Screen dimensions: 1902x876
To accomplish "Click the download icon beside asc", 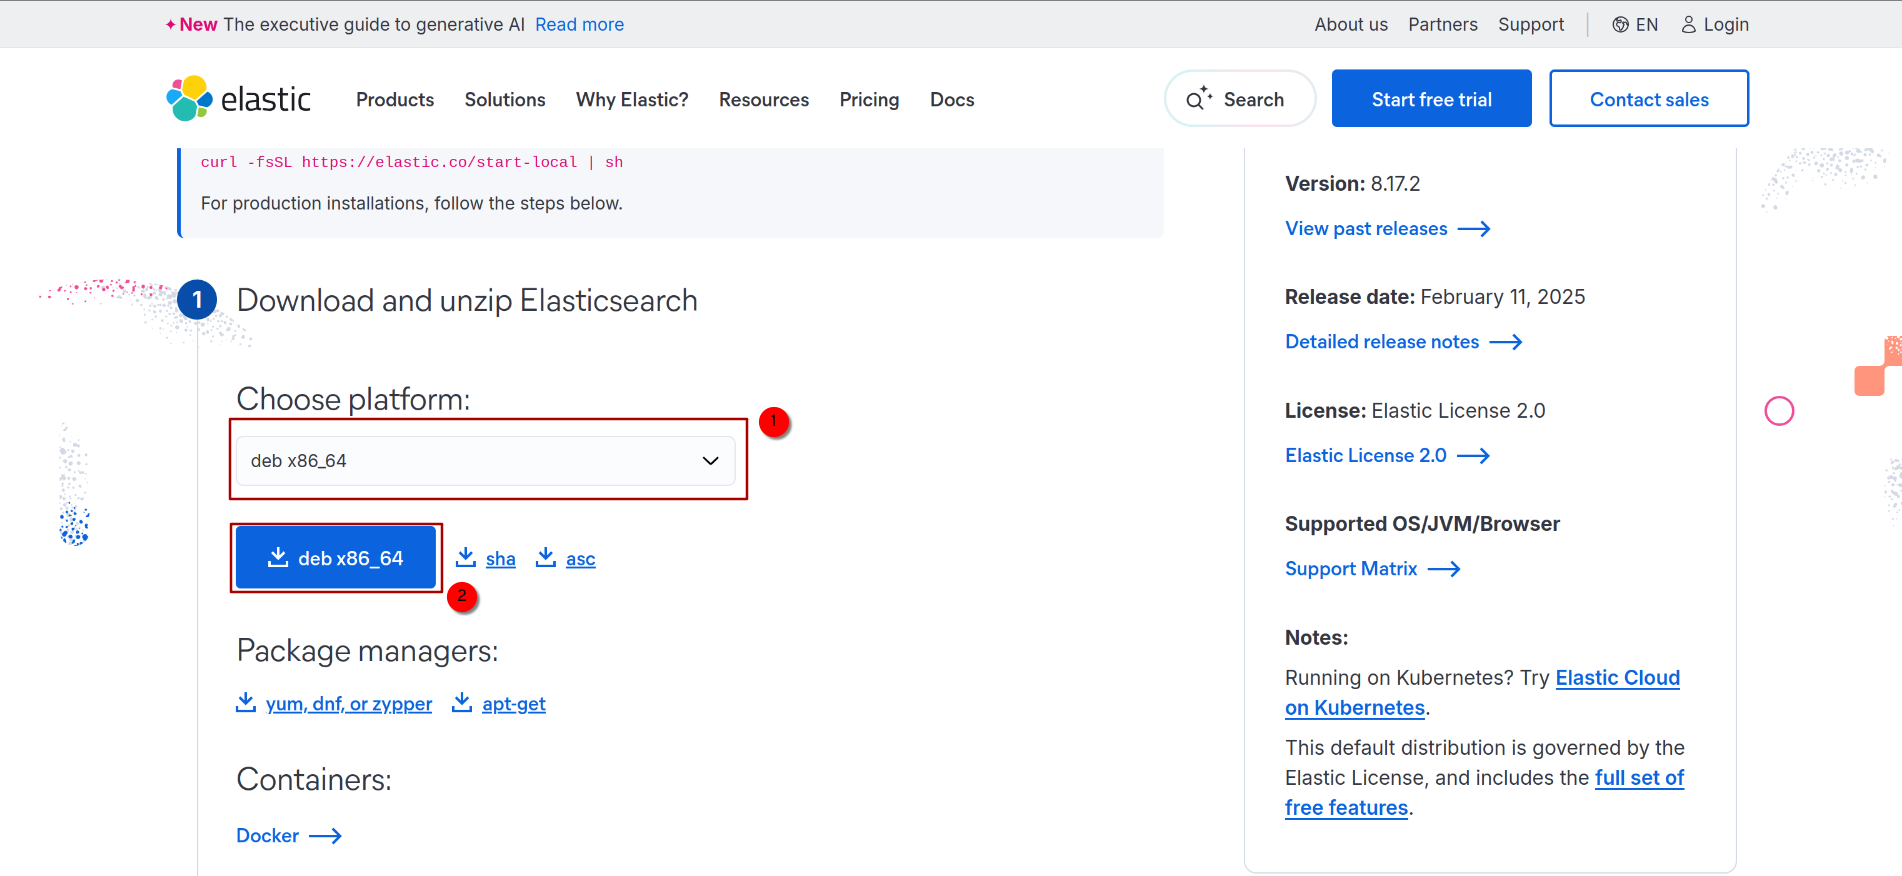I will pyautogui.click(x=546, y=557).
